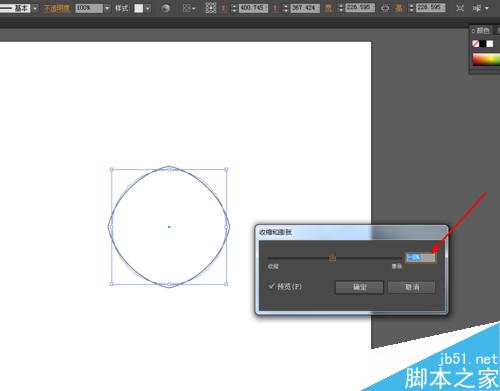
Task: Click the 确定 (OK) button in the dialog
Action: click(359, 287)
